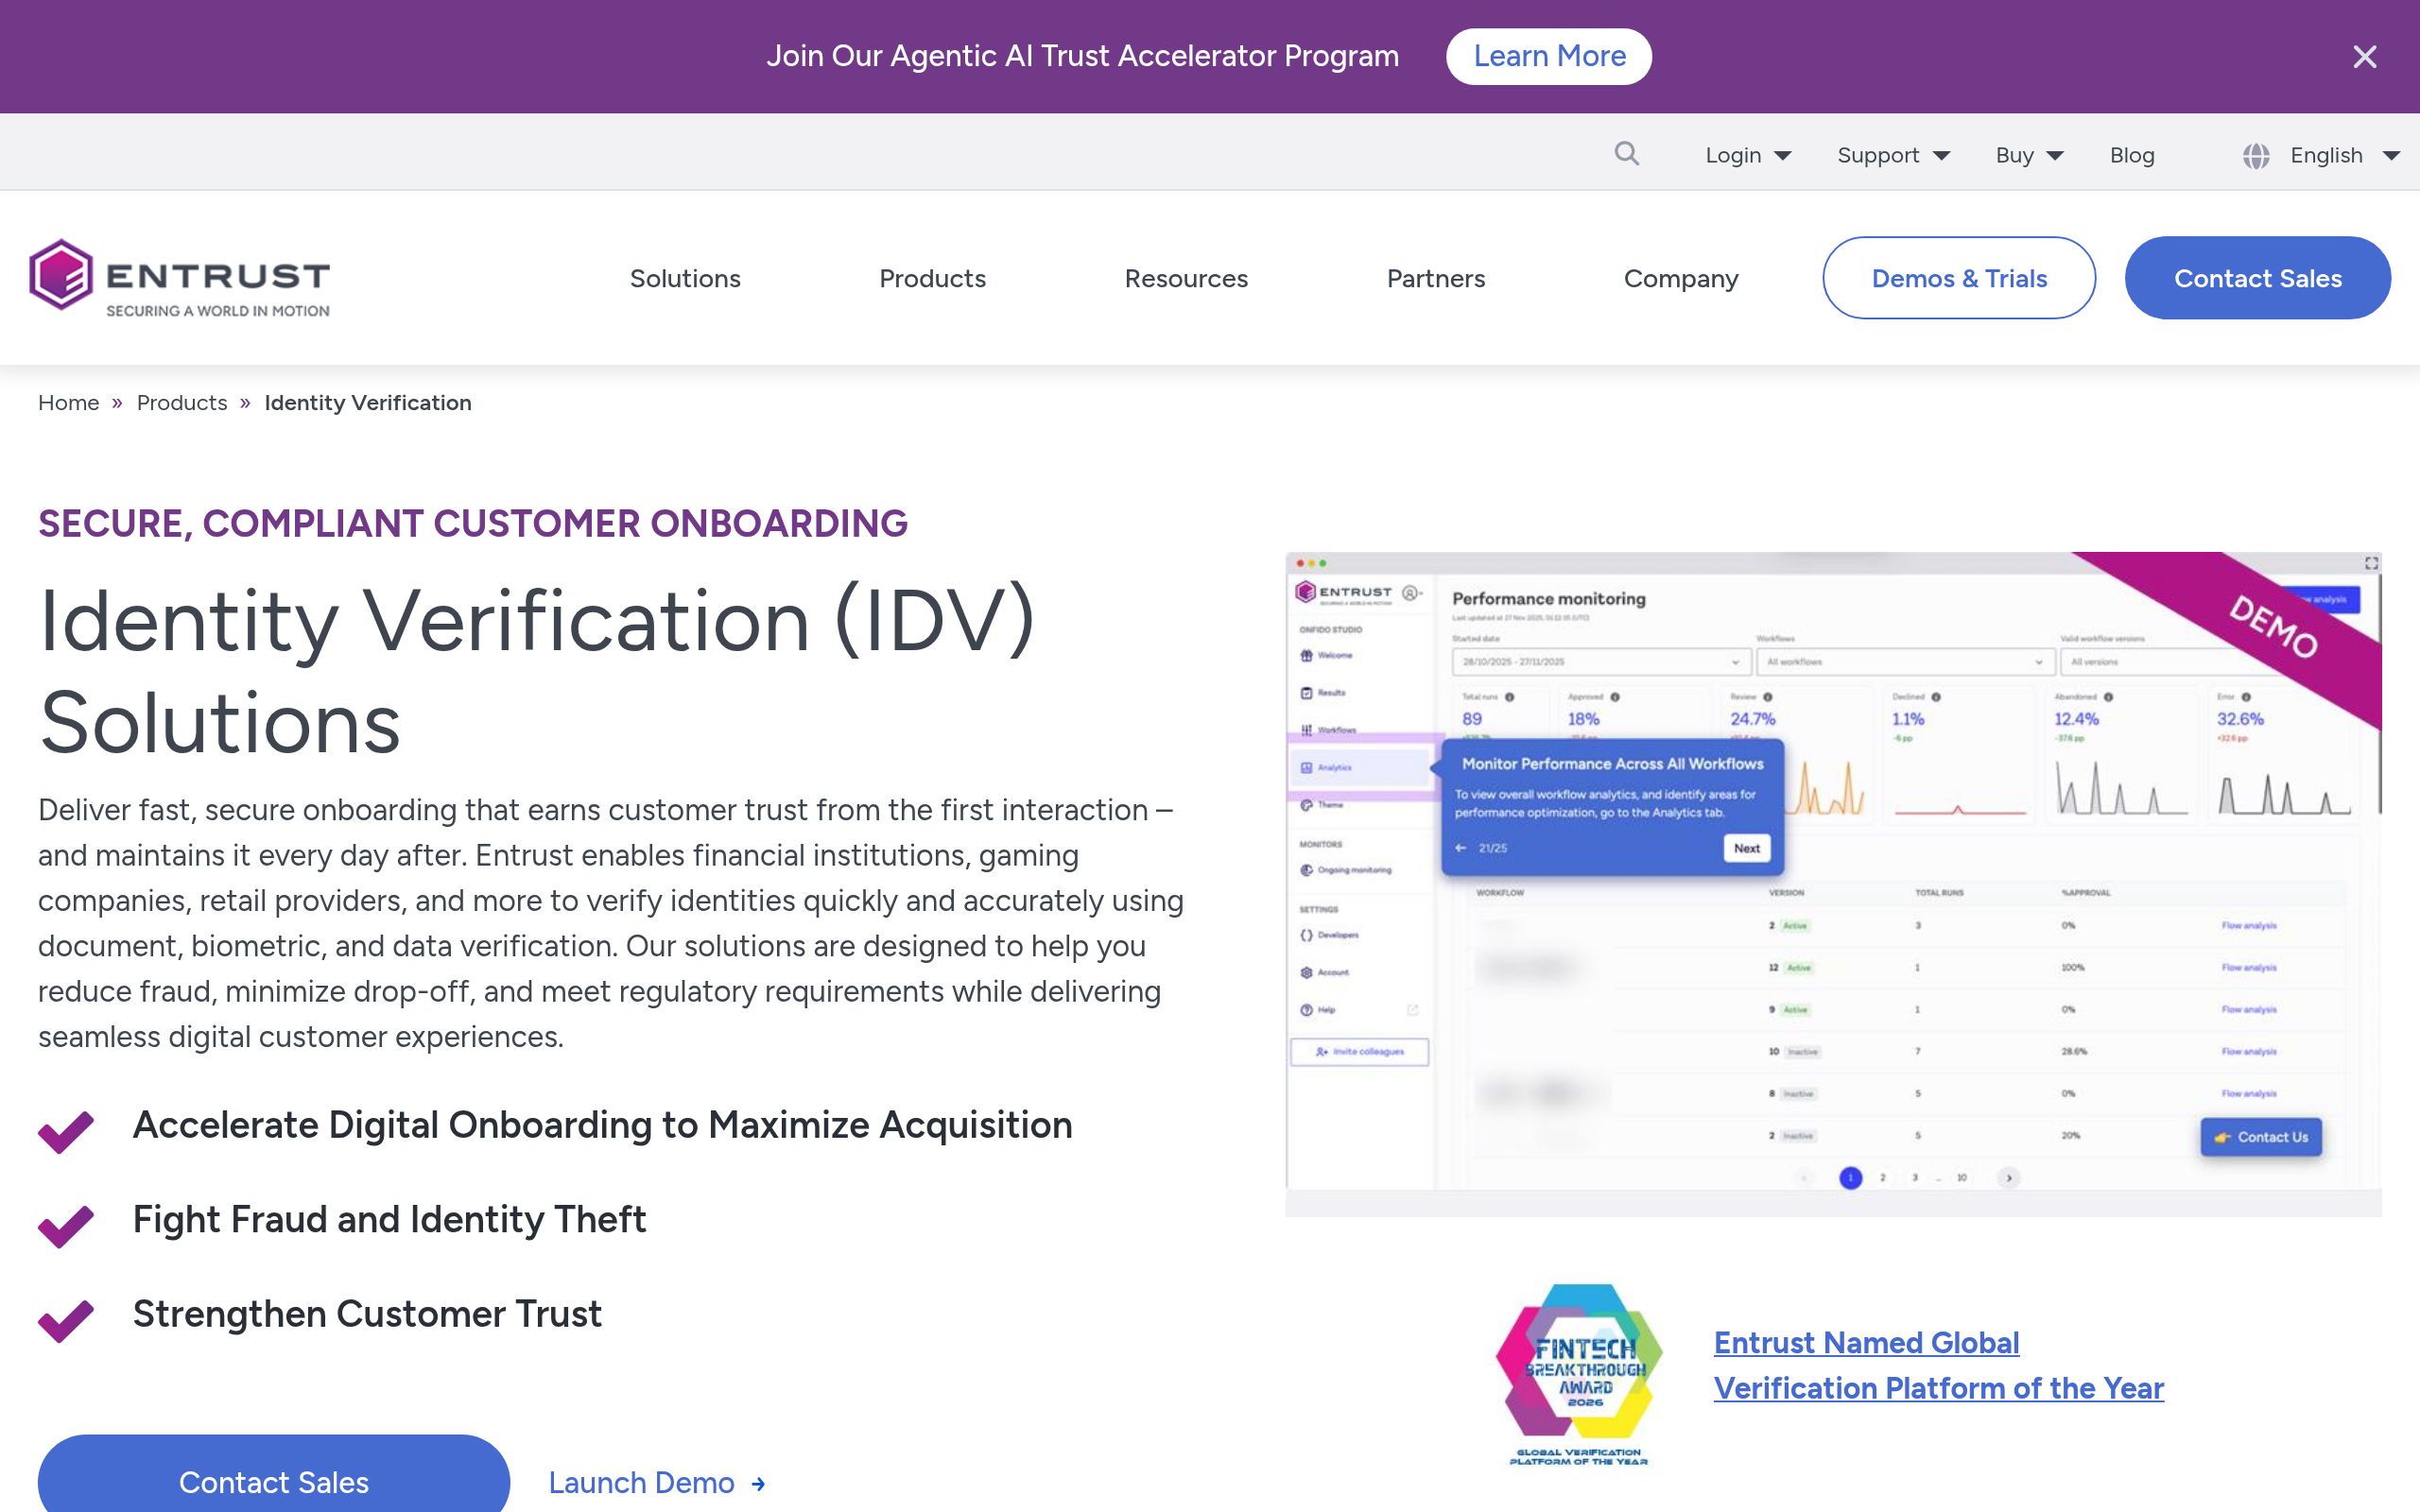
Task: Open Entrust Named Global Verification Platform link
Action: 1938,1365
